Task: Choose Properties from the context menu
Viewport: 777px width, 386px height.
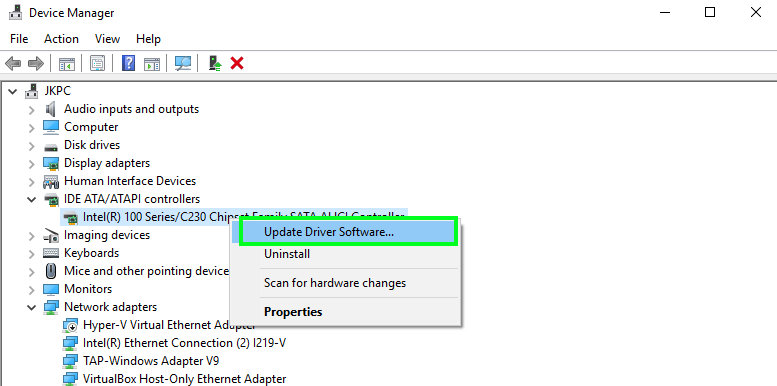Action: [346, 312]
